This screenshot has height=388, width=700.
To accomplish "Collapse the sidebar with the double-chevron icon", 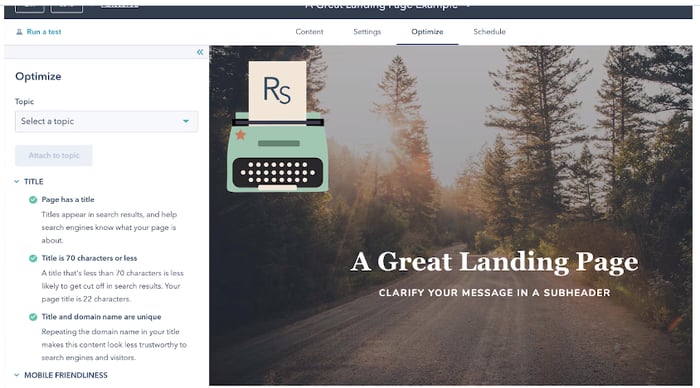I will coord(200,52).
